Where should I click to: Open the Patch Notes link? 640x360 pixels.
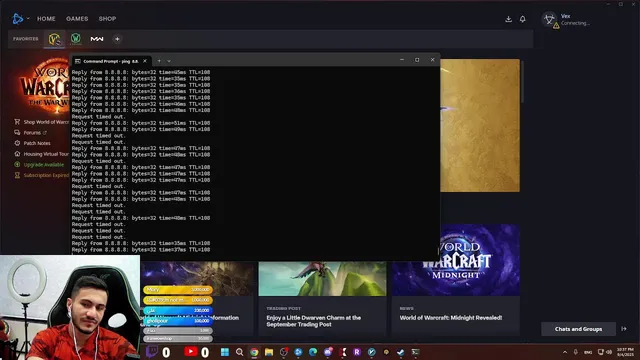click(37, 143)
